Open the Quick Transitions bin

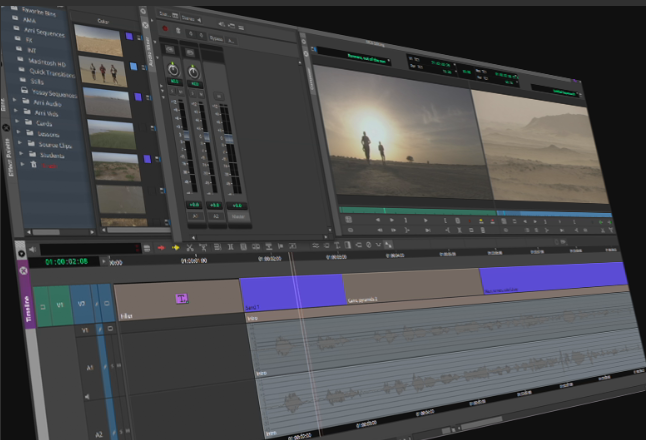click(52, 73)
